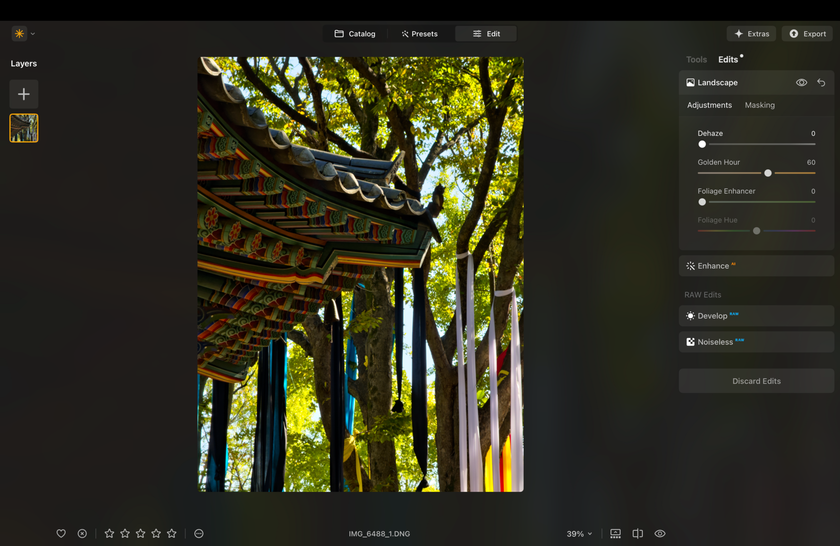Click the Landscape picture icon
This screenshot has height=546, width=840.
[x=691, y=83]
